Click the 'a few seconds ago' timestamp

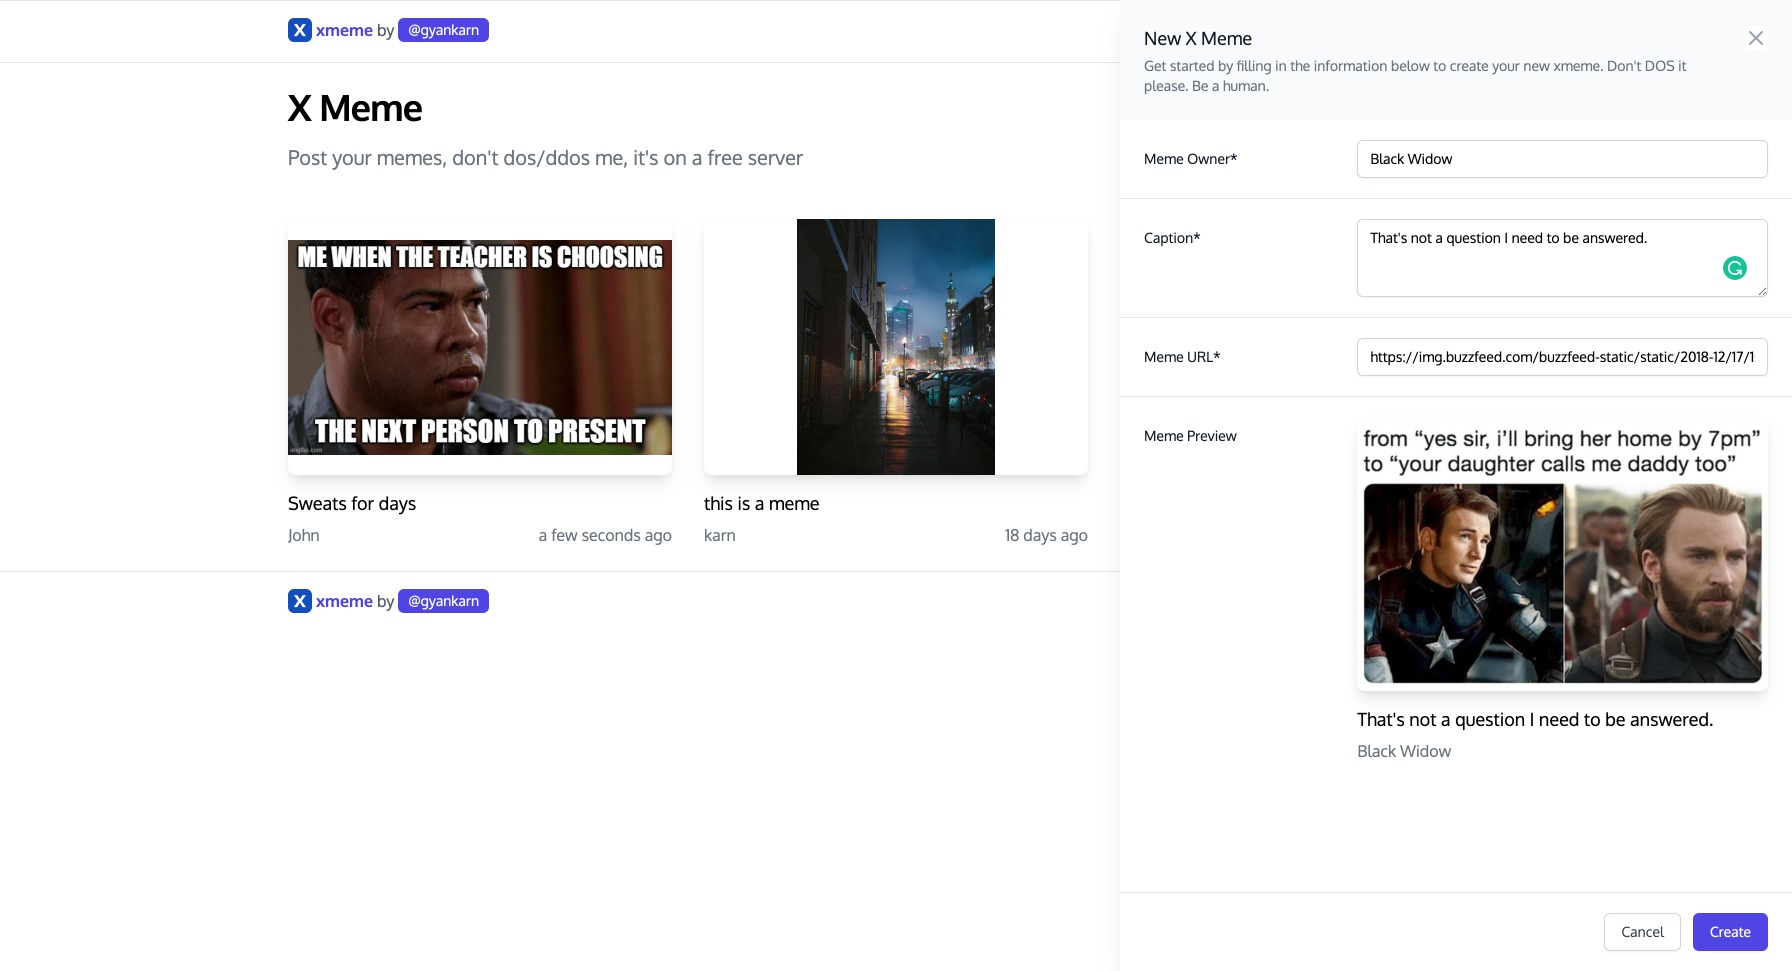(605, 535)
